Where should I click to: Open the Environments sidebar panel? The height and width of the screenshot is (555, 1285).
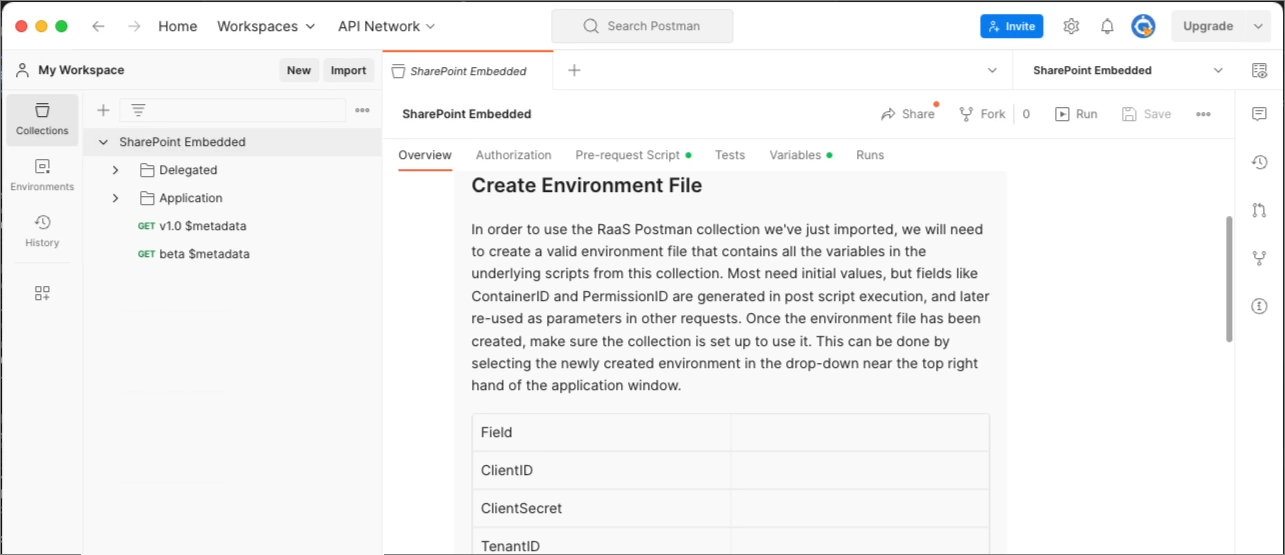click(x=42, y=175)
